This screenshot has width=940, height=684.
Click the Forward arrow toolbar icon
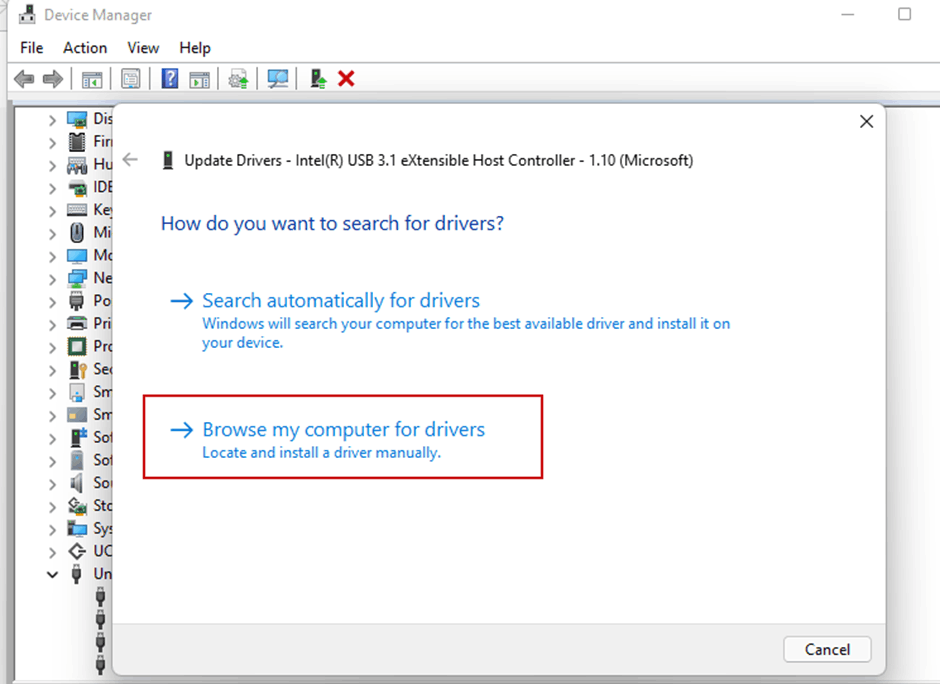53,79
